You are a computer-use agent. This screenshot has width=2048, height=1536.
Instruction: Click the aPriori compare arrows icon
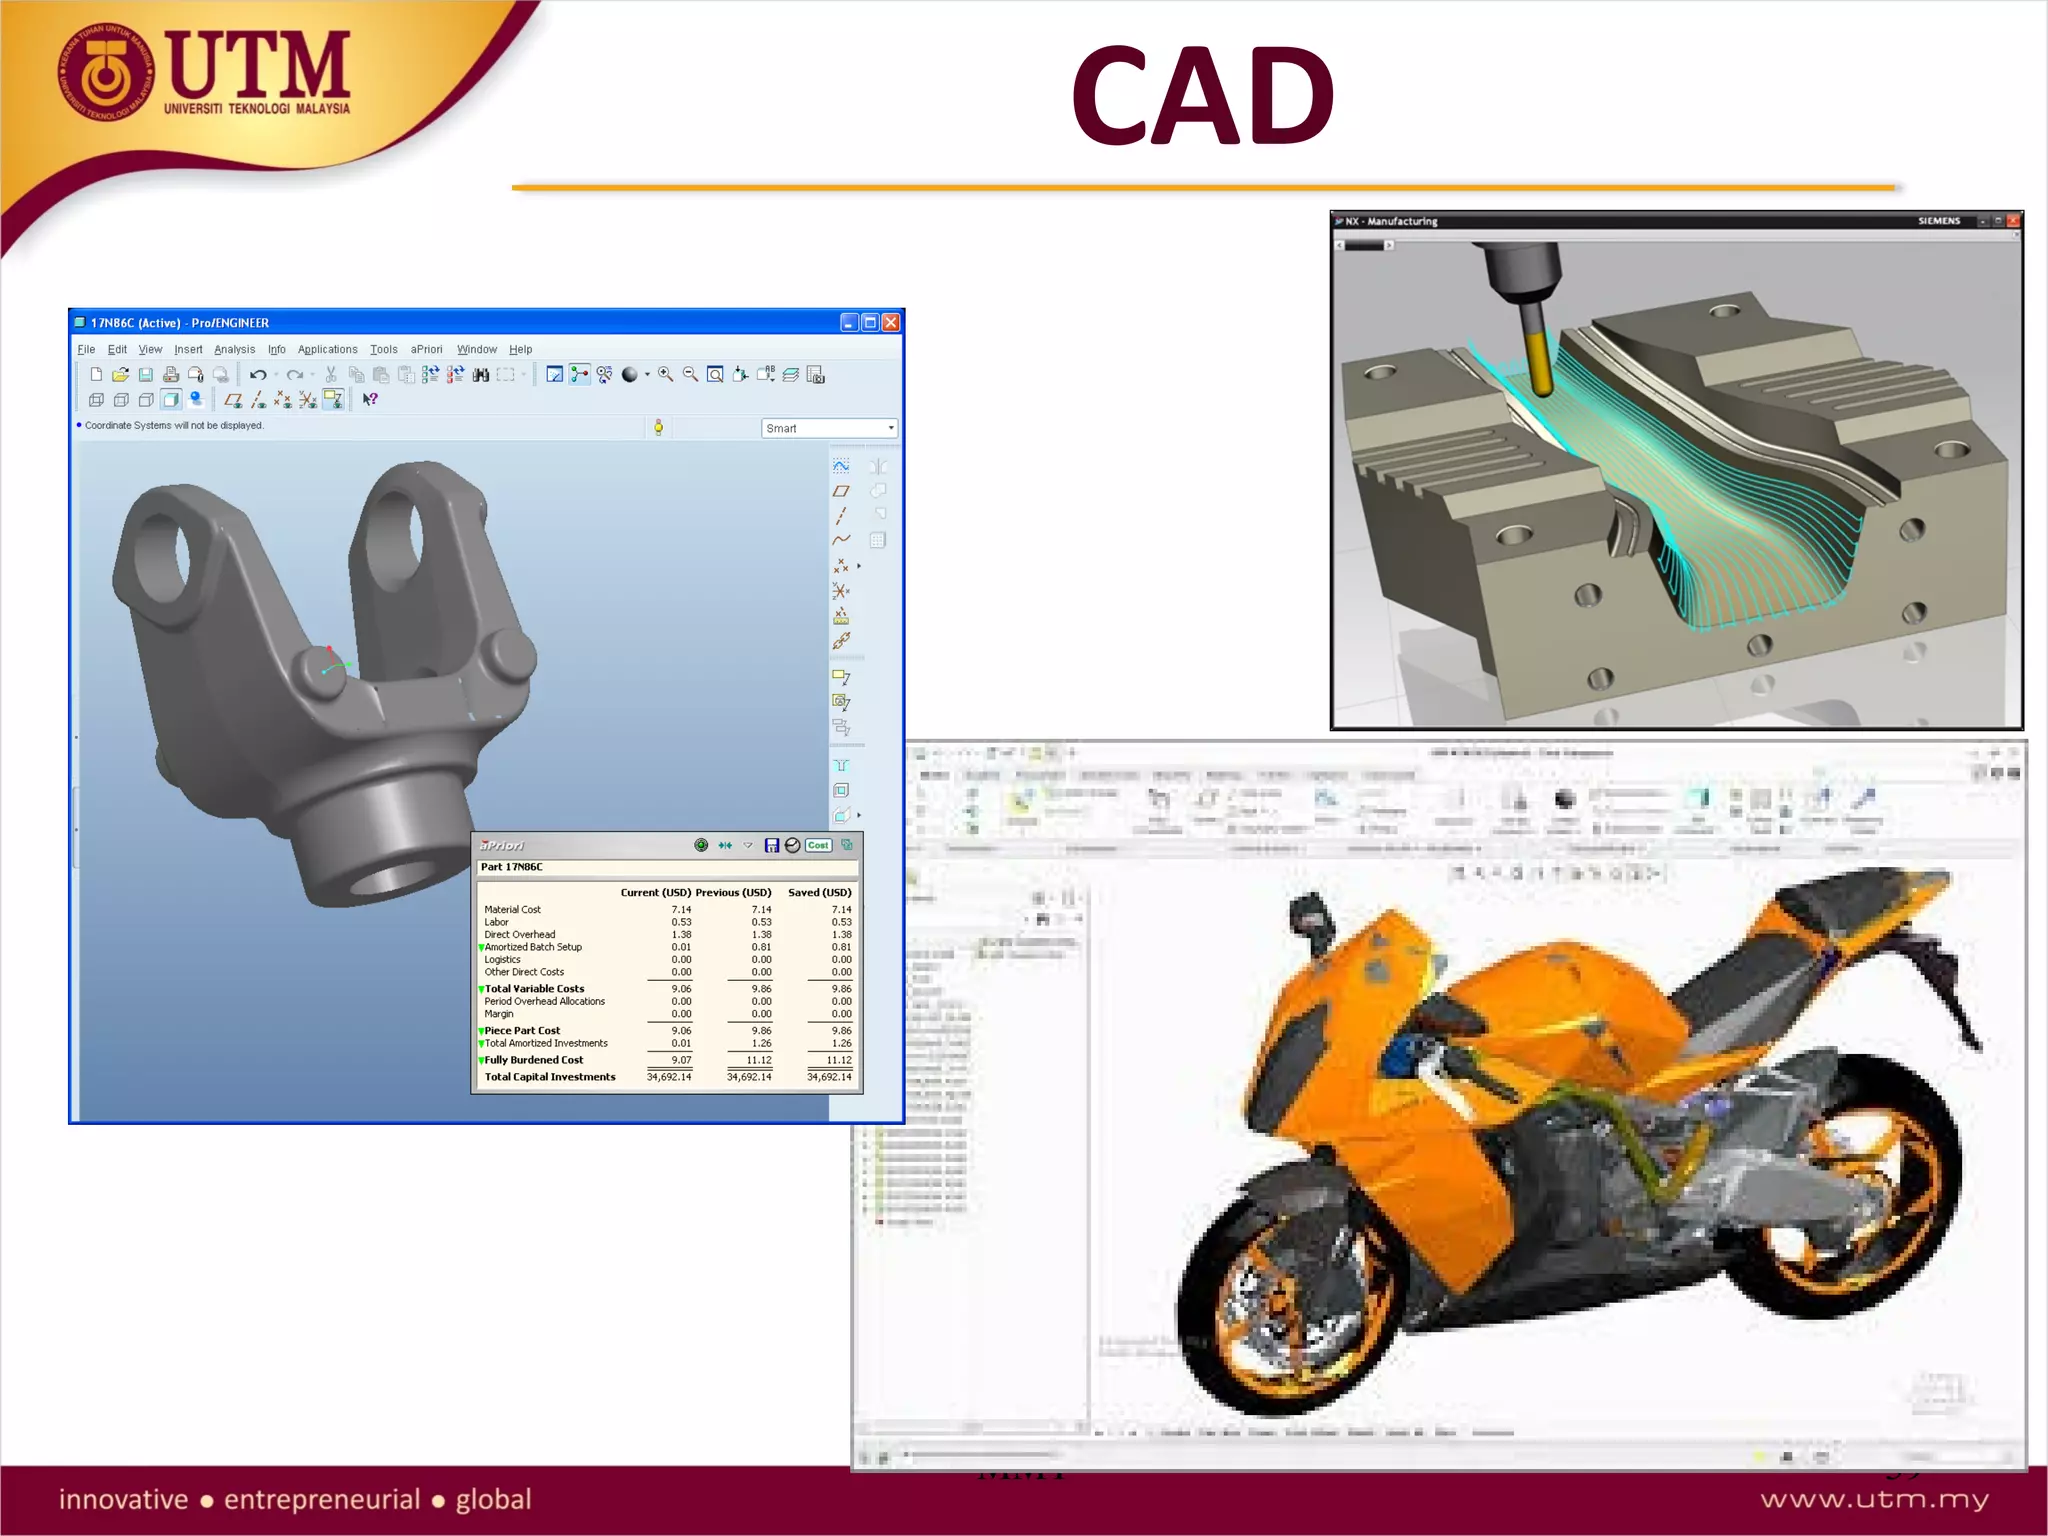[725, 846]
